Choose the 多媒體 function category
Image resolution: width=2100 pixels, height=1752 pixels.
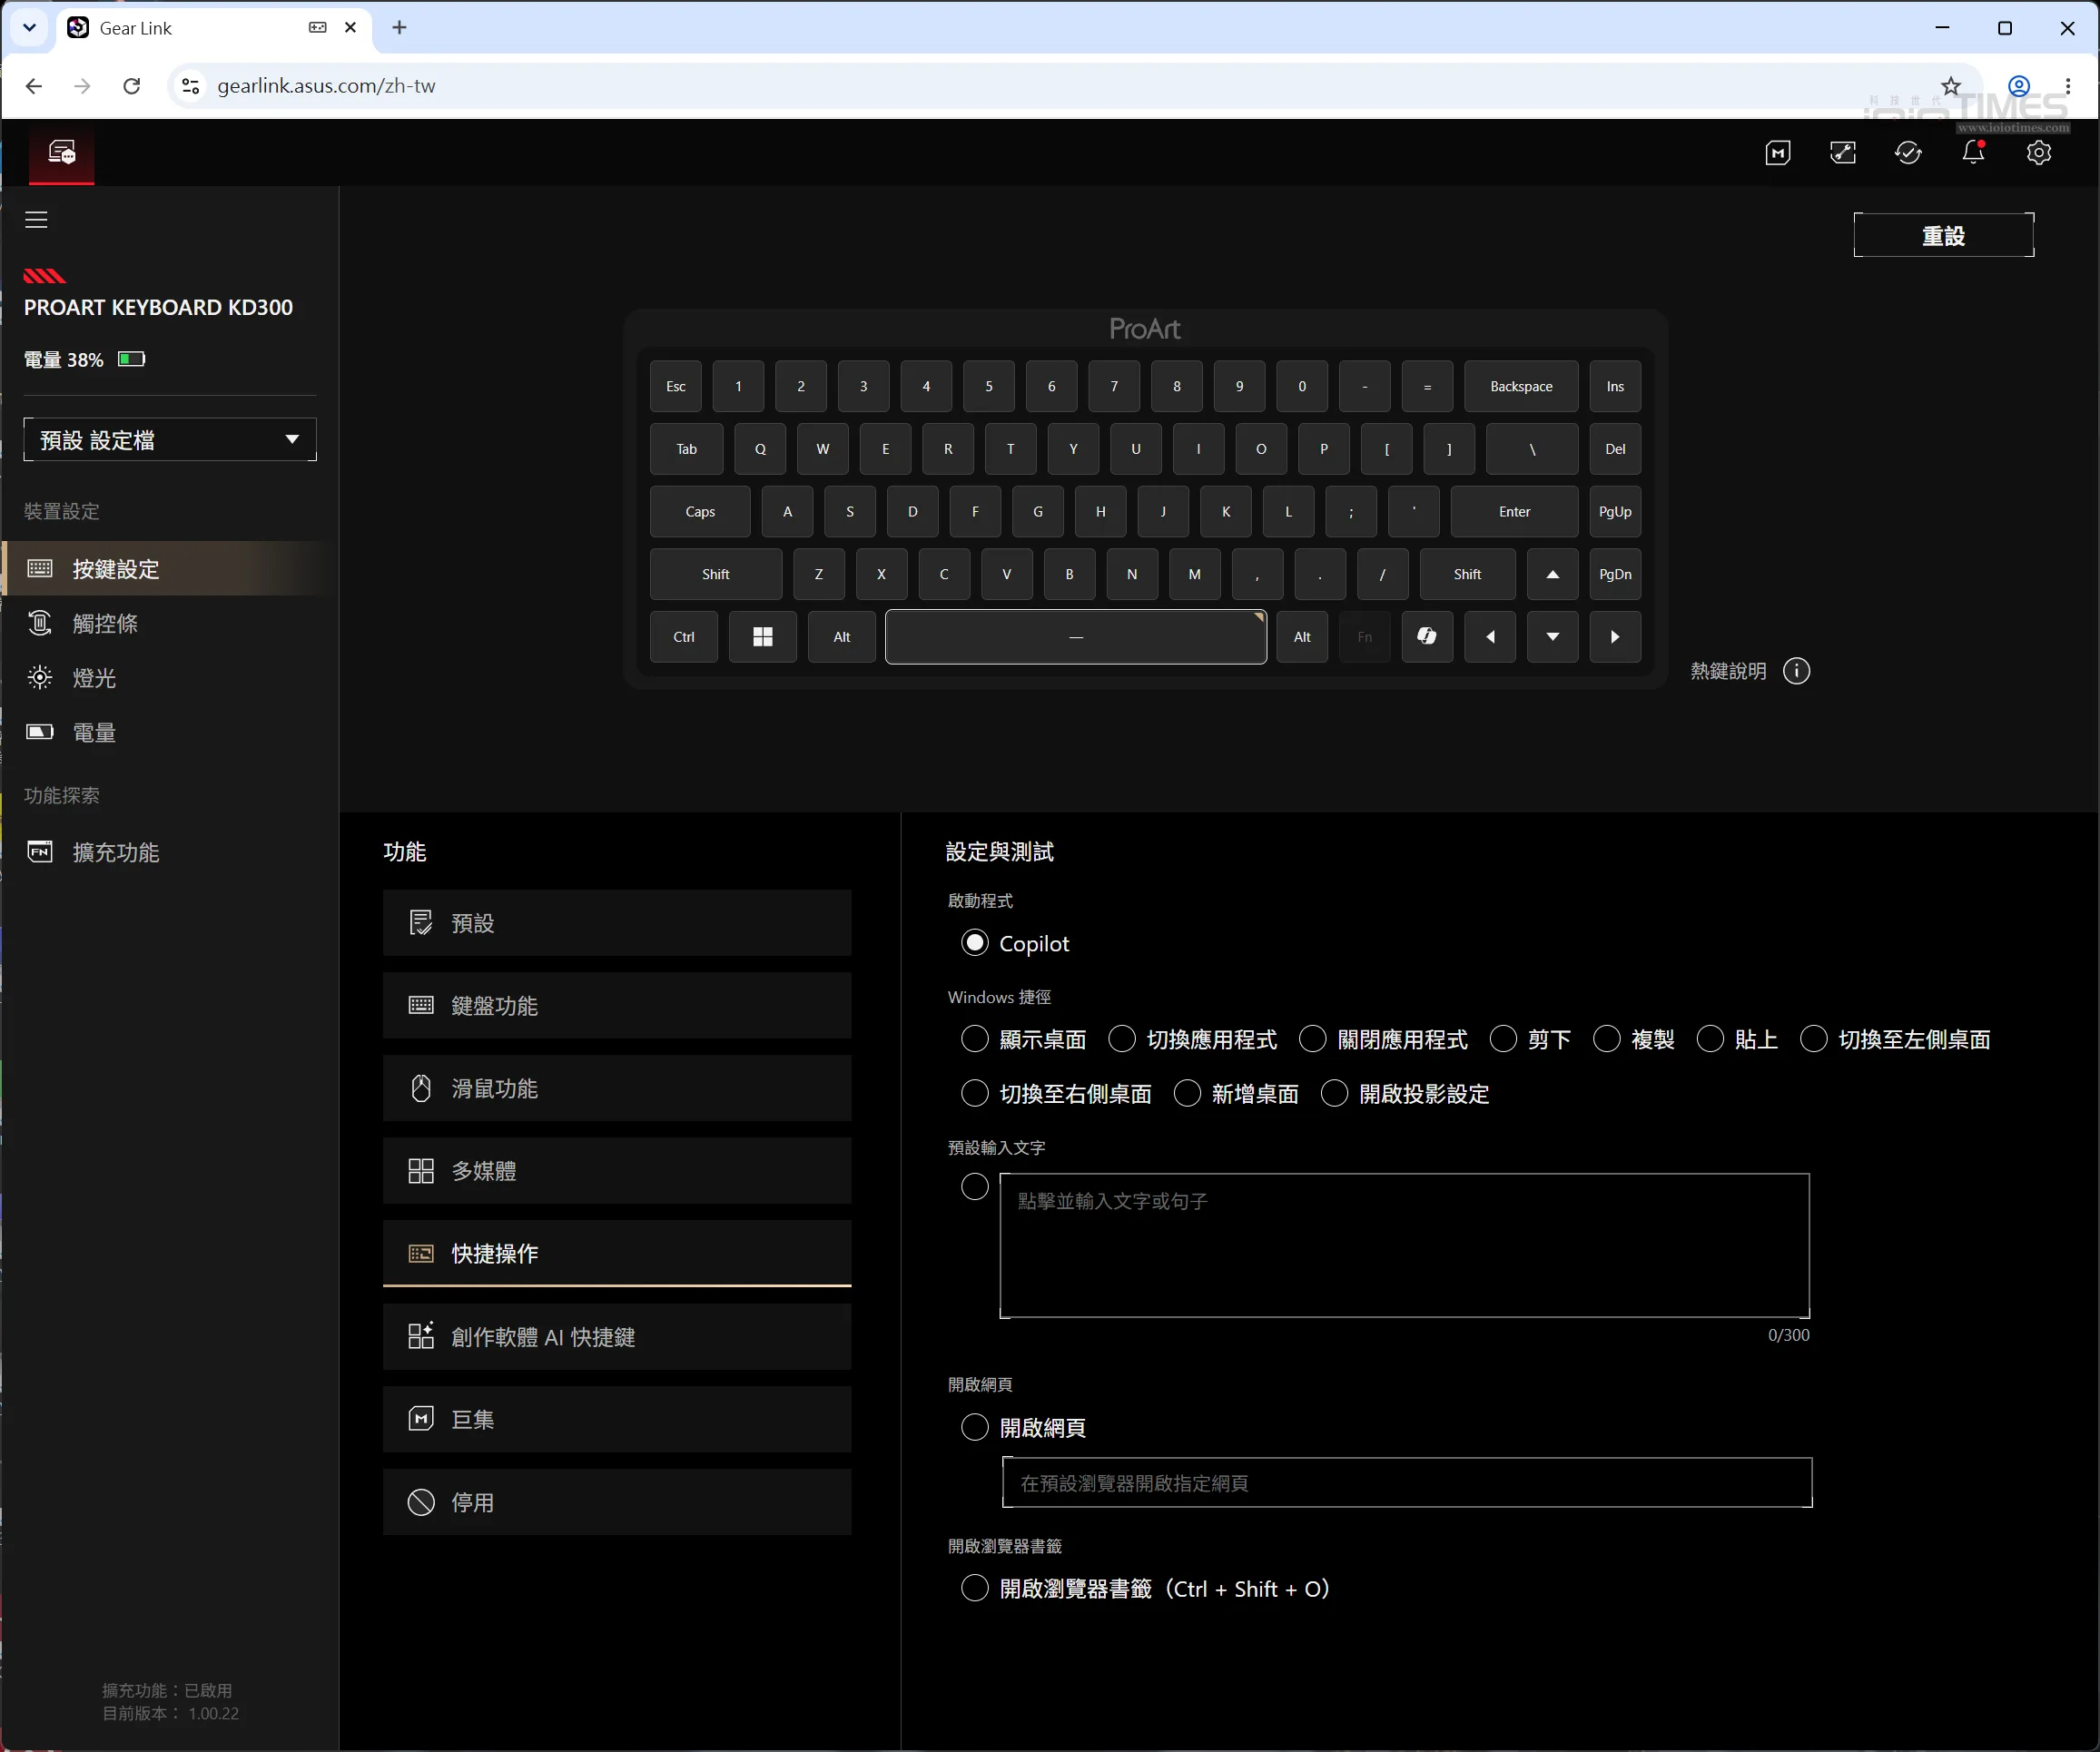coord(617,1171)
